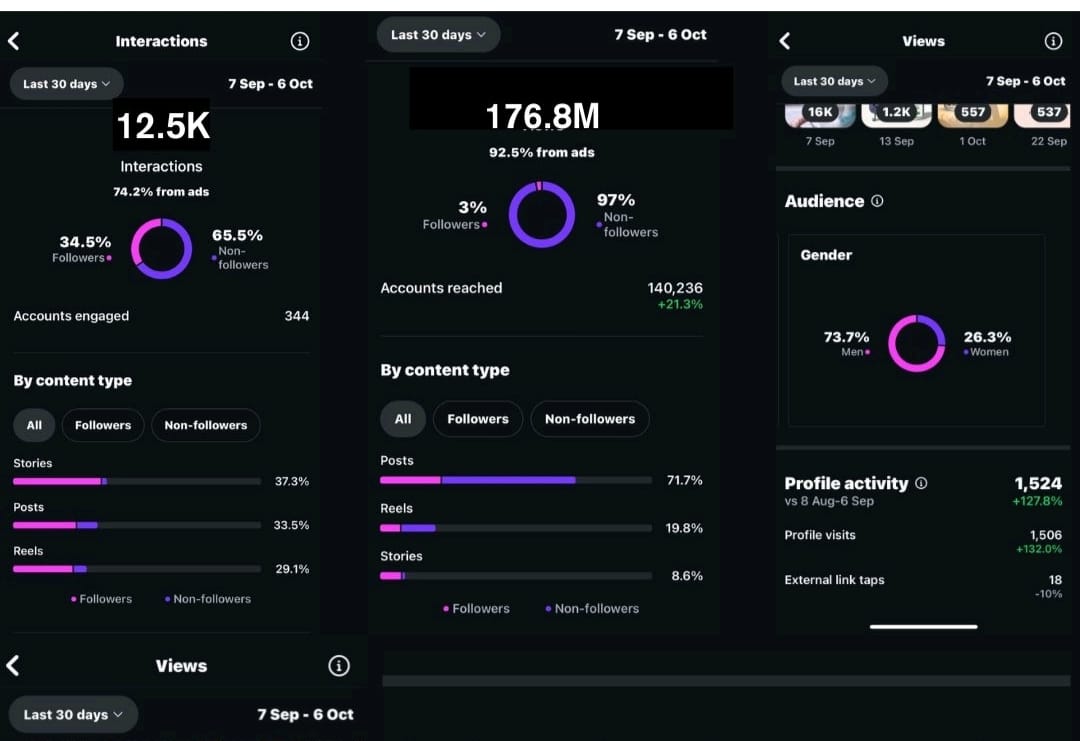This screenshot has width=1080, height=741.
Task: Click the back arrow on Views screen
Action: 784,41
